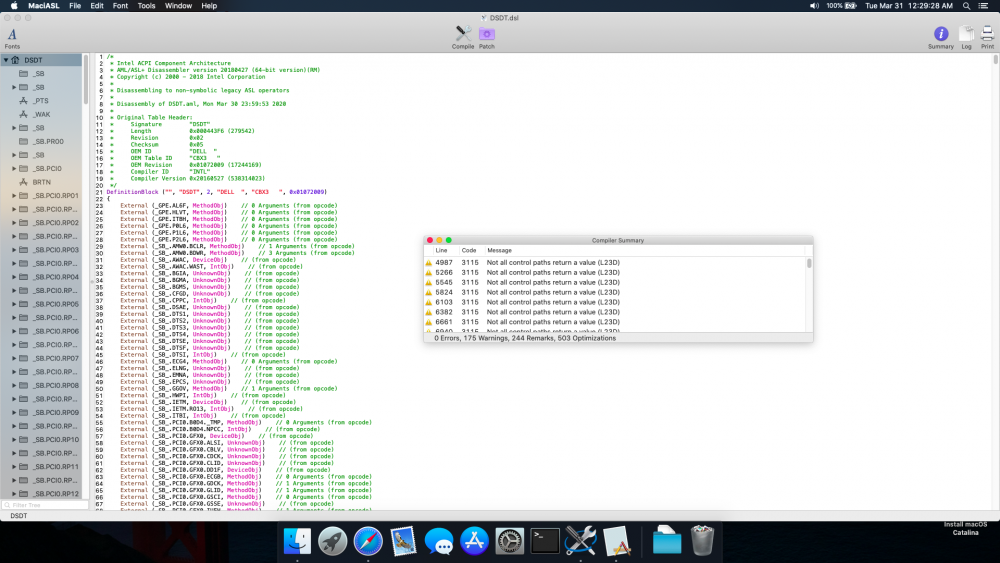Click the volume icon in menu bar
Screen dimensions: 1000x563
click(814, 6)
